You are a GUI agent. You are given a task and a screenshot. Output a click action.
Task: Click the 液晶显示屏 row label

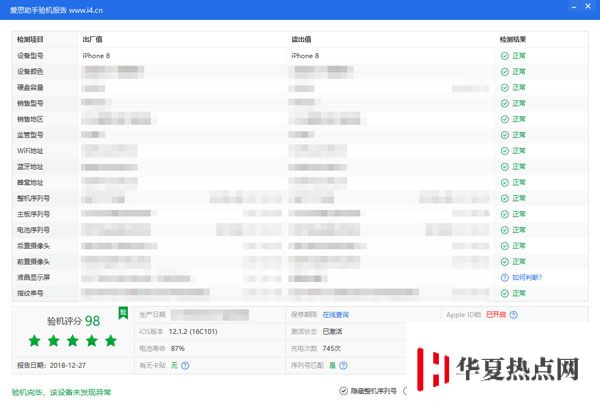tap(33, 277)
